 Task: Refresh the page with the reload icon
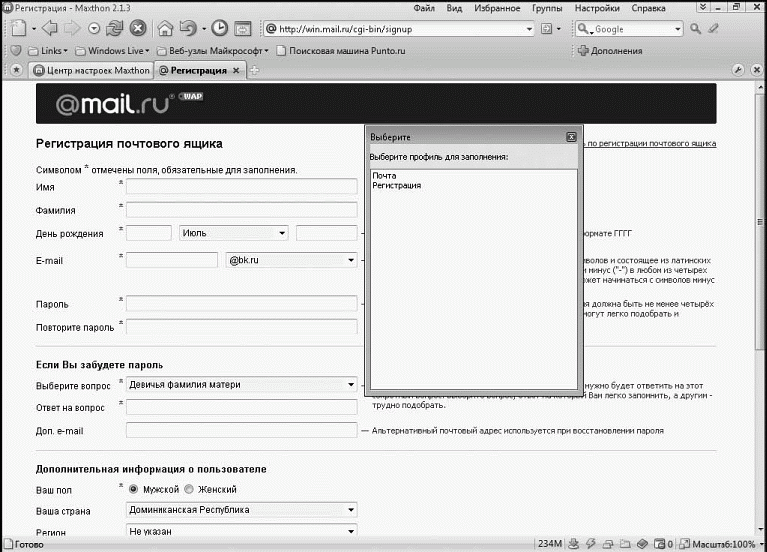(x=114, y=29)
